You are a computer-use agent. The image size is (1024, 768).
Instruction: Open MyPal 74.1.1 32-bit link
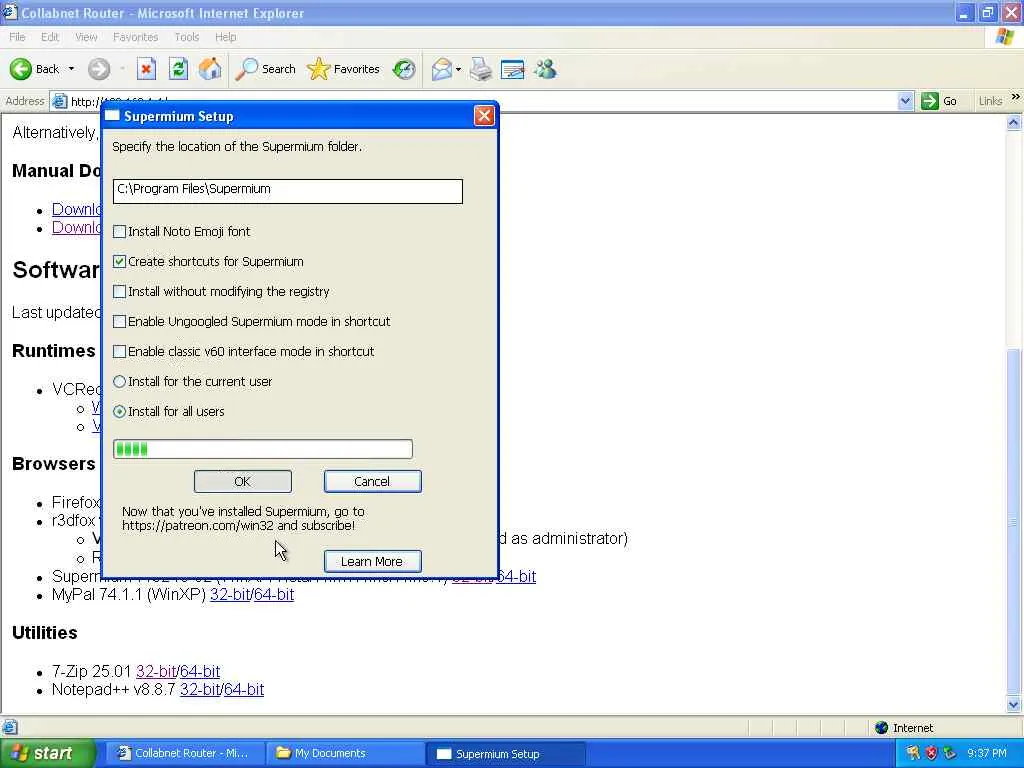pyautogui.click(x=229, y=595)
